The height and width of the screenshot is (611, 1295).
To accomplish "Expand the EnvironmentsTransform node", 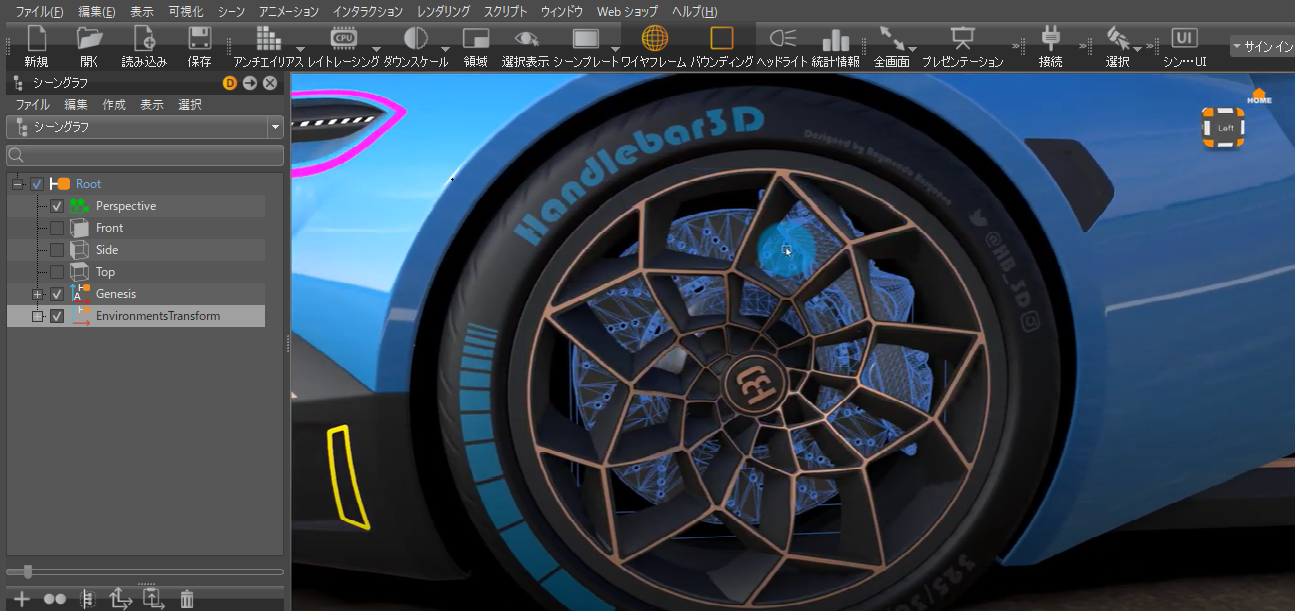I will tap(37, 316).
